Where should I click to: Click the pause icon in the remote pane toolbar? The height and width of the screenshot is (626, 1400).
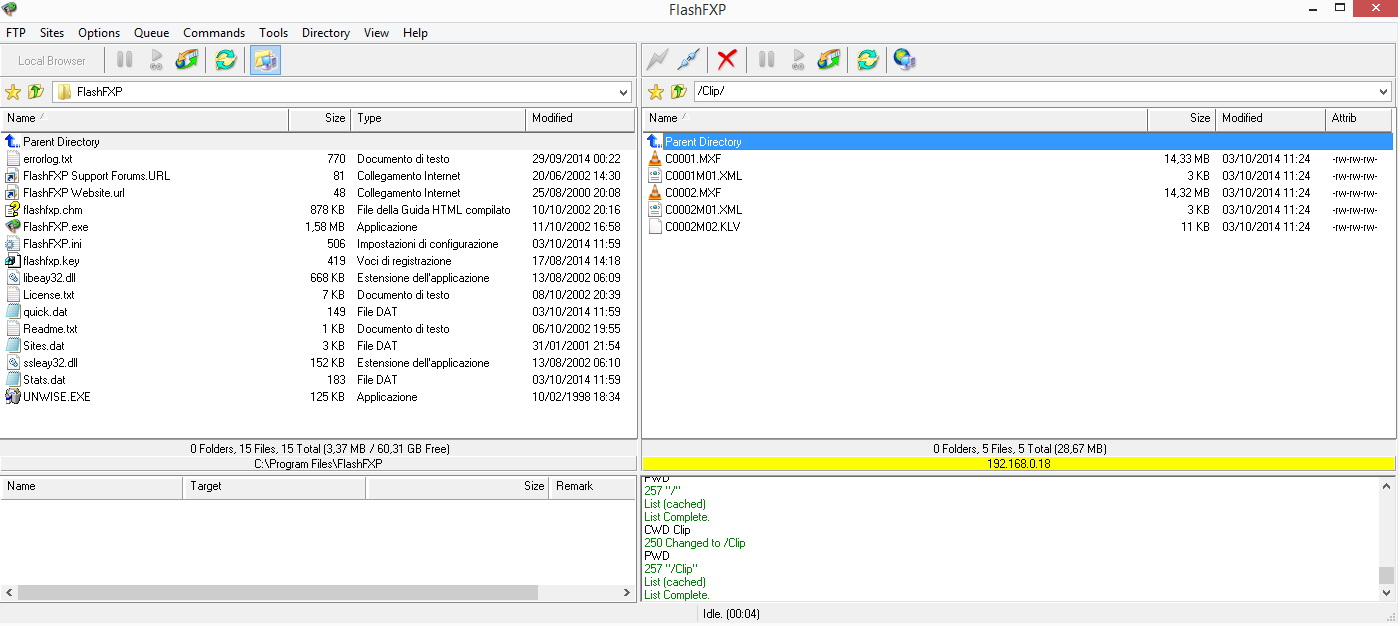click(x=767, y=60)
